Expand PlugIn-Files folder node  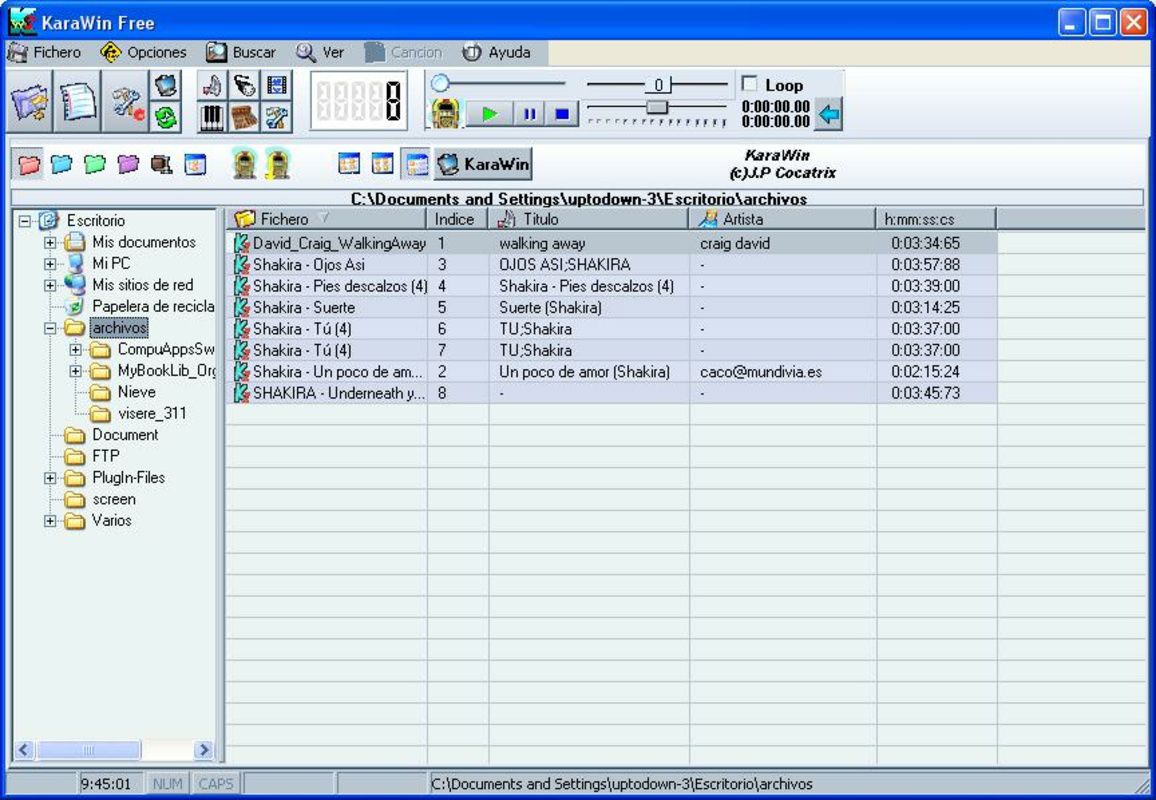click(49, 478)
